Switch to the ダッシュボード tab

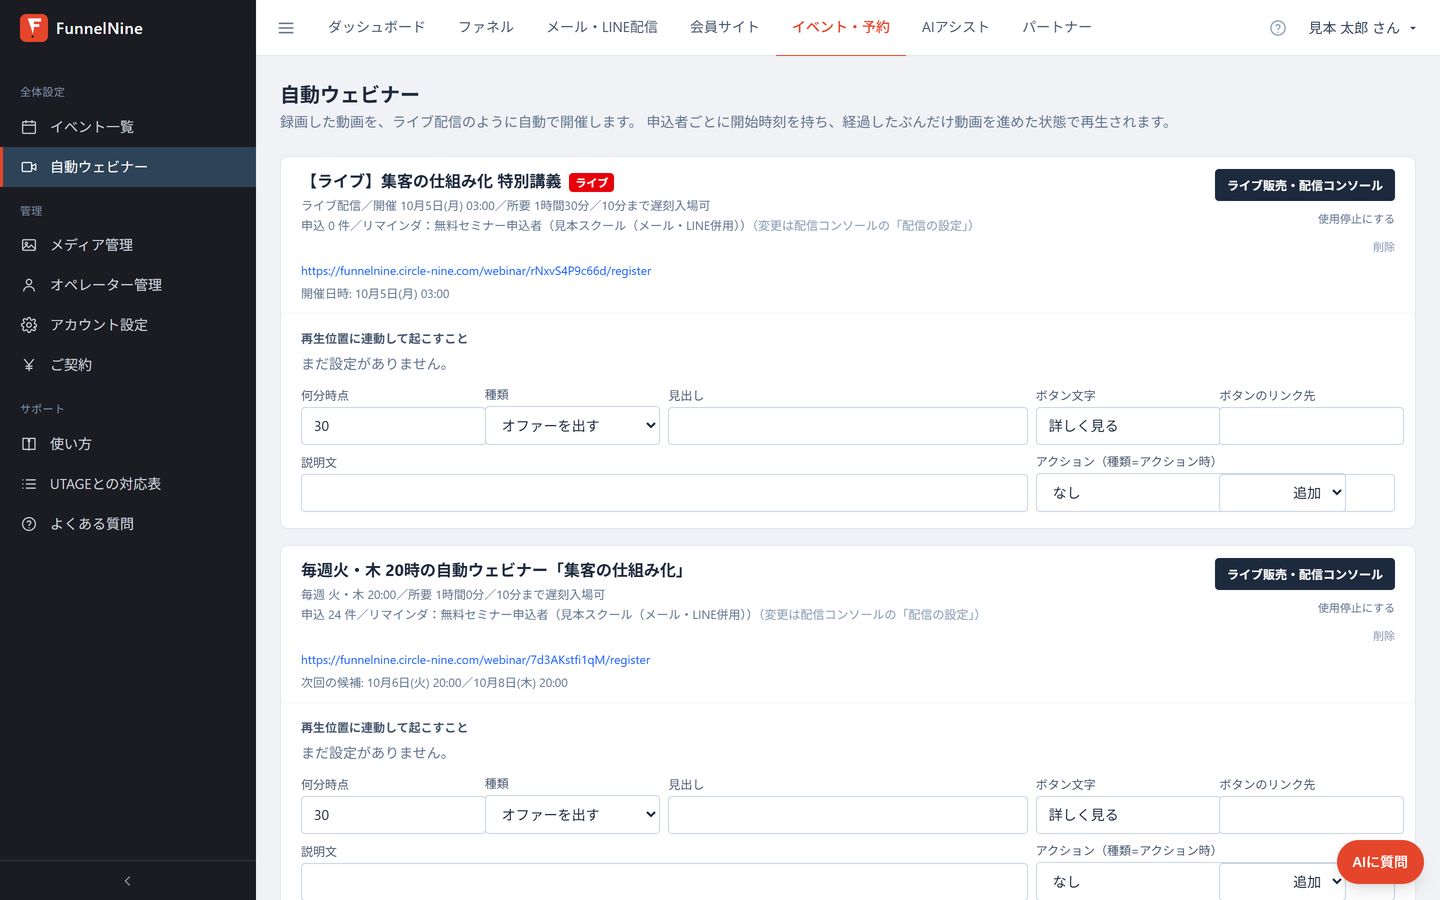377,27
